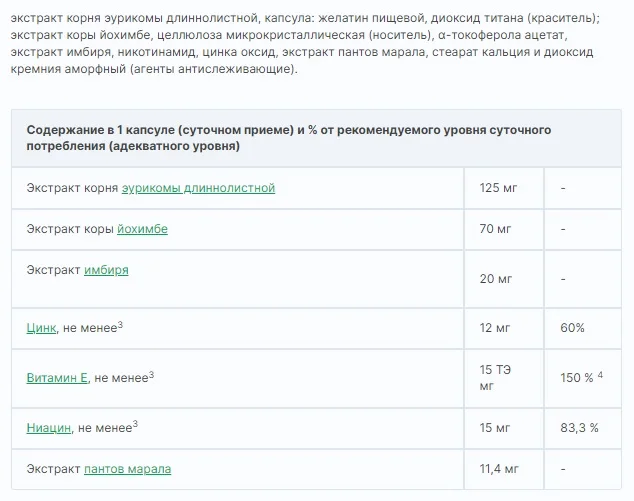
Task: Select the 83,3 % percentage cell
Action: [579, 428]
